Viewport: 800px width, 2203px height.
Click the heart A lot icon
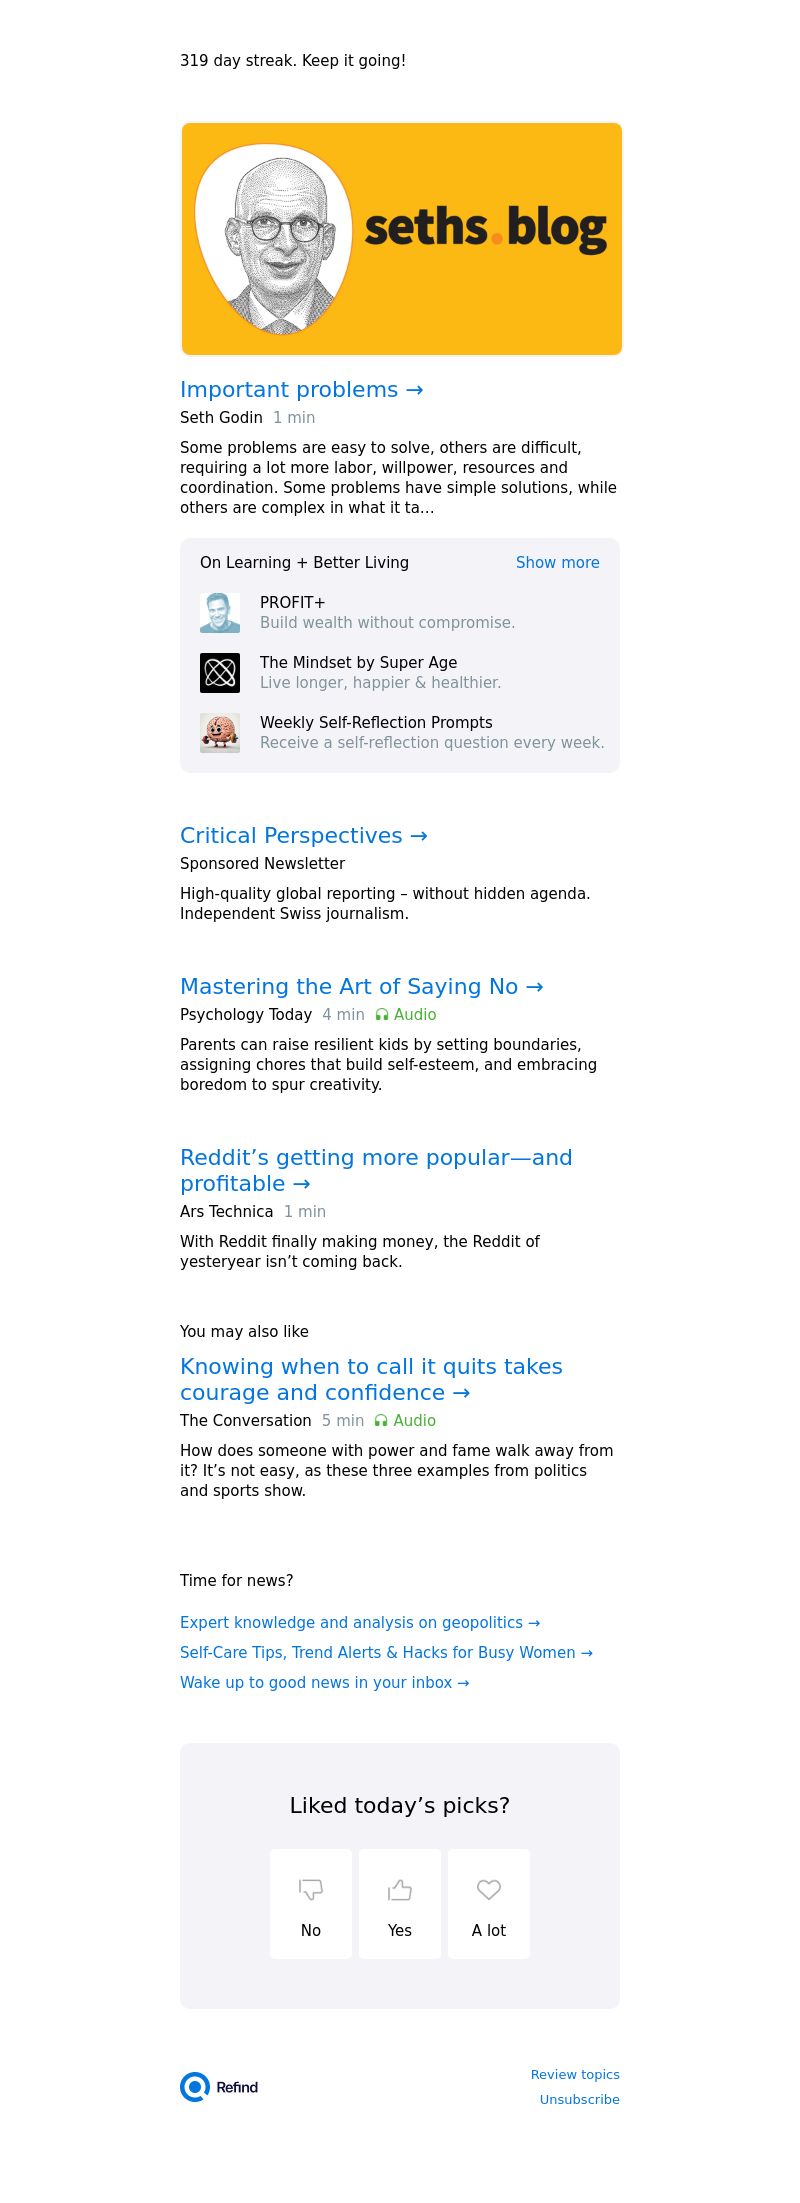click(x=489, y=1889)
